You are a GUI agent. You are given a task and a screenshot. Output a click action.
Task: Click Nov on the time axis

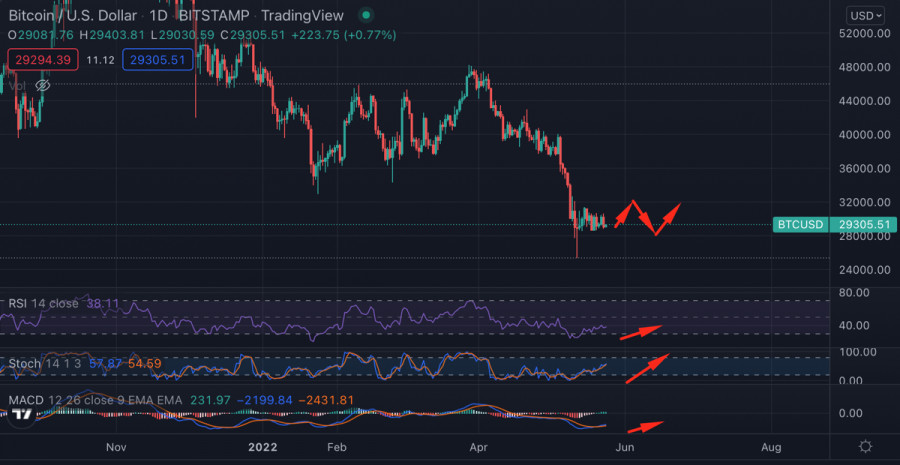coord(117,447)
